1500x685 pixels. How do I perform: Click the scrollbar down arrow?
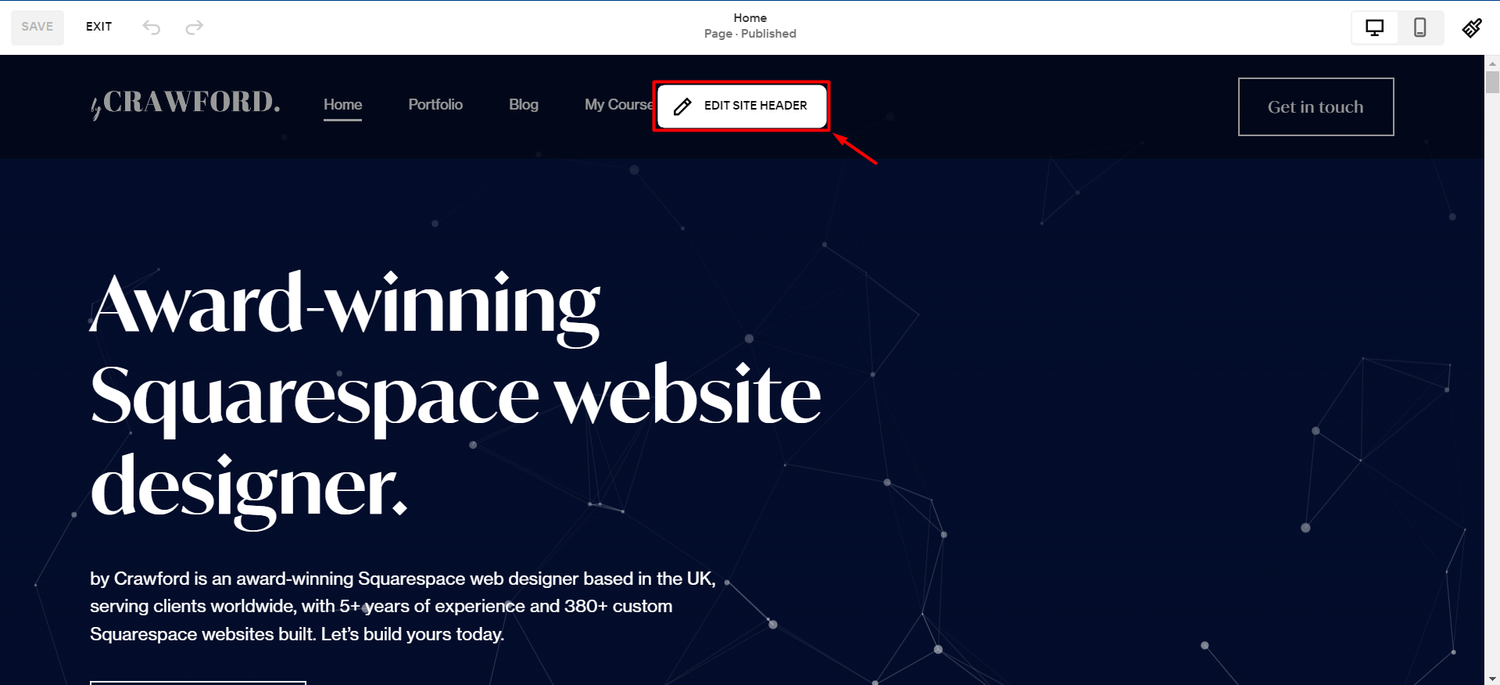[x=1492, y=677]
